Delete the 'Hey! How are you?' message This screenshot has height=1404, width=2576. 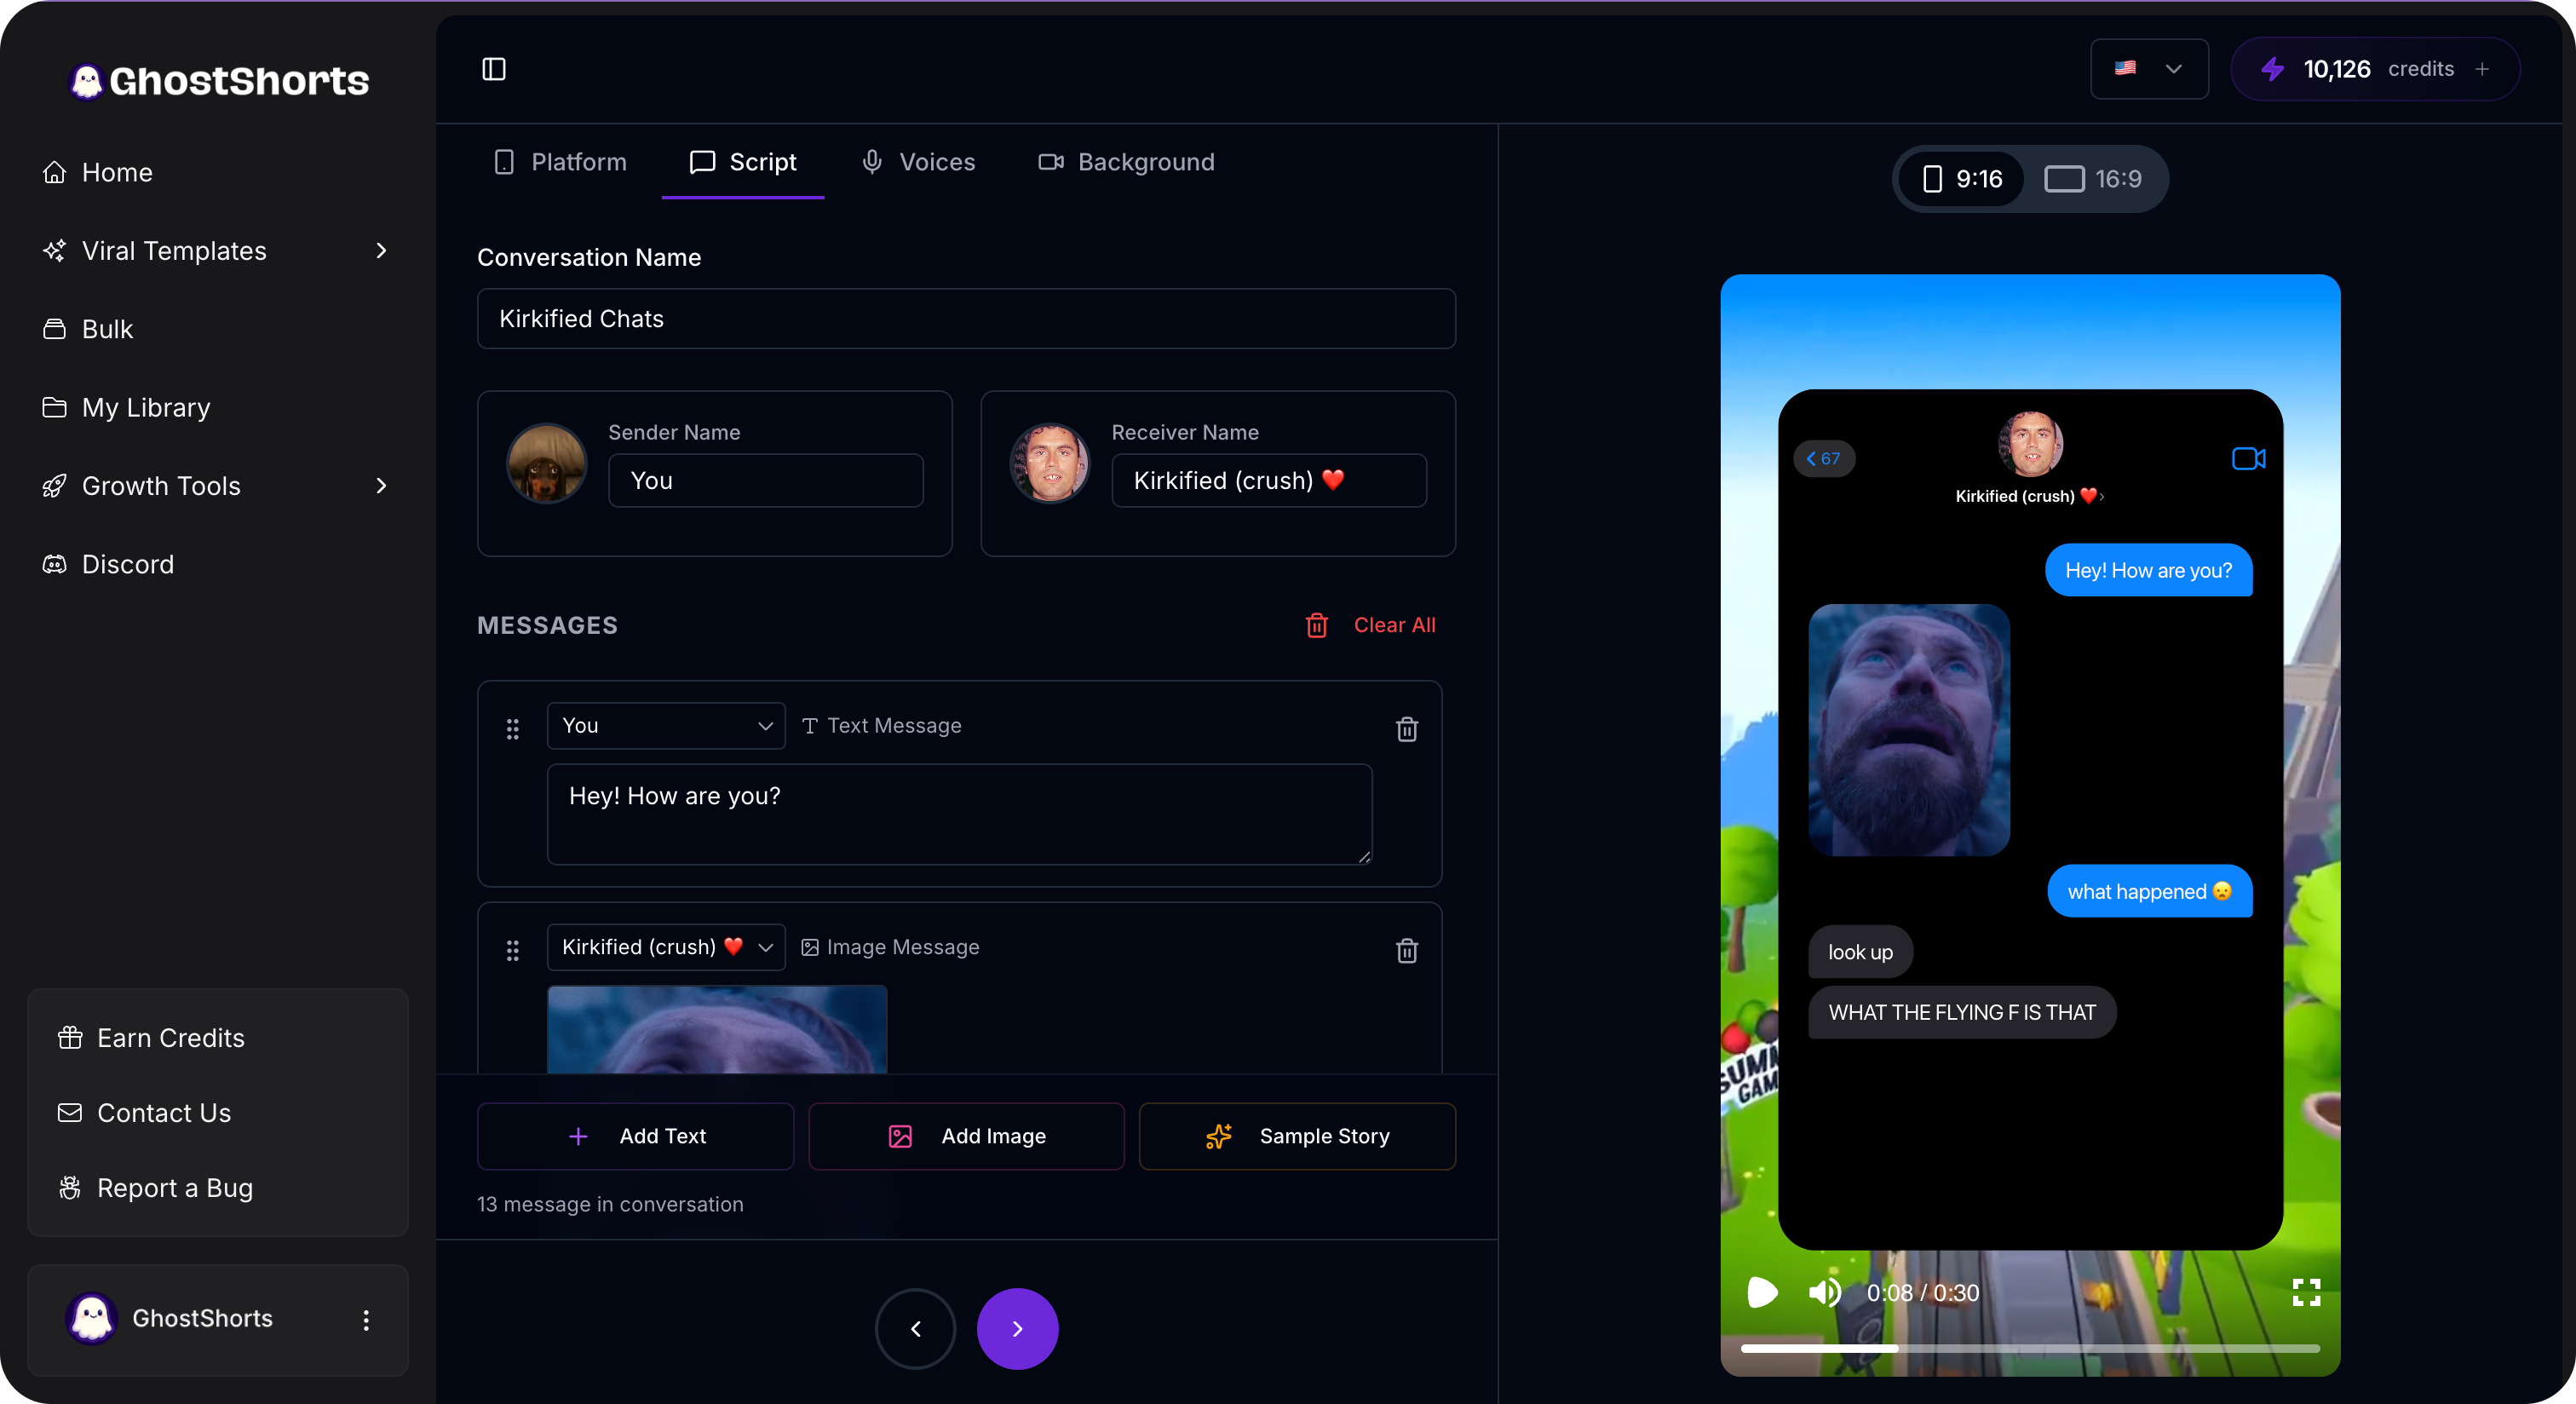(1407, 729)
